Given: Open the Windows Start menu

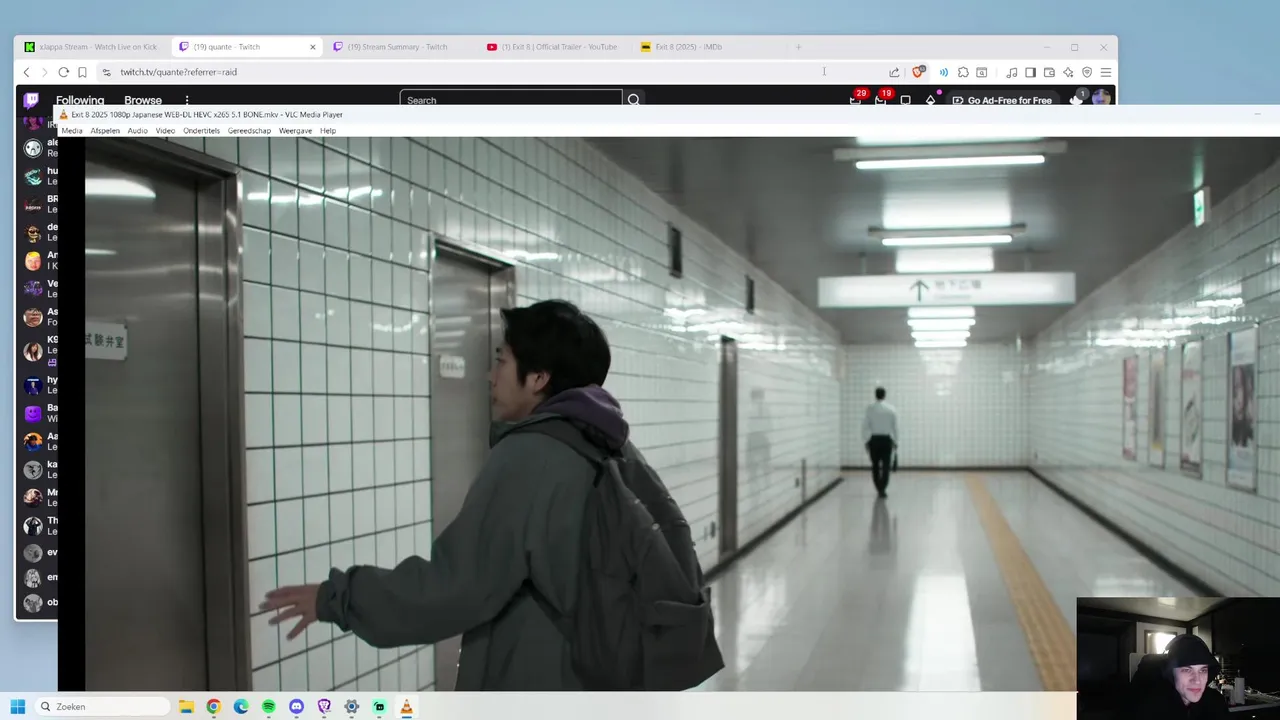Looking at the screenshot, I should [x=17, y=707].
